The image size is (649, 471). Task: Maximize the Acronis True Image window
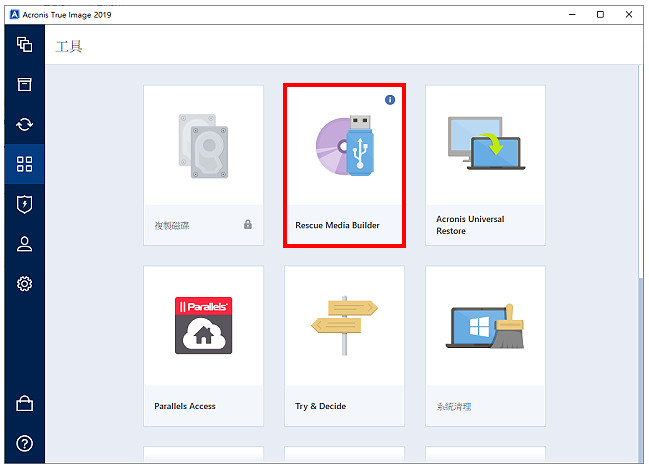(600, 14)
